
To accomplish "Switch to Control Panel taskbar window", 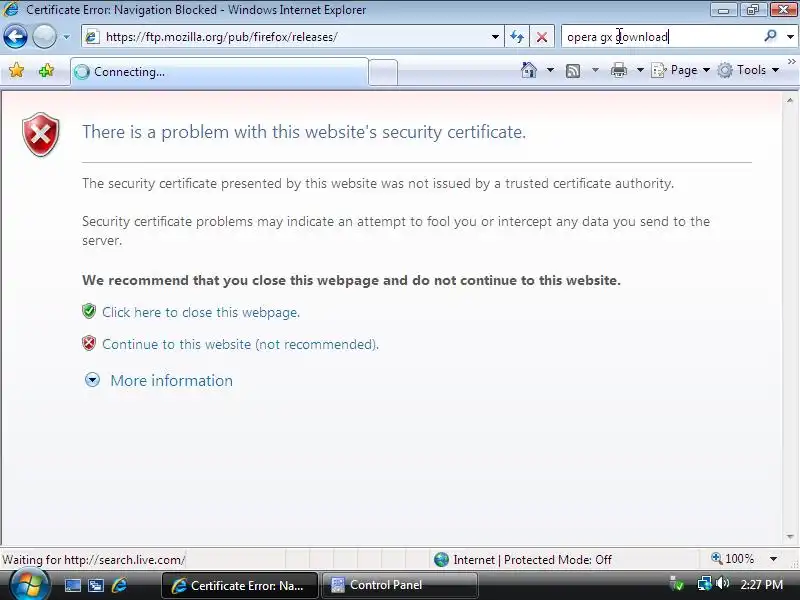I will click(x=400, y=585).
